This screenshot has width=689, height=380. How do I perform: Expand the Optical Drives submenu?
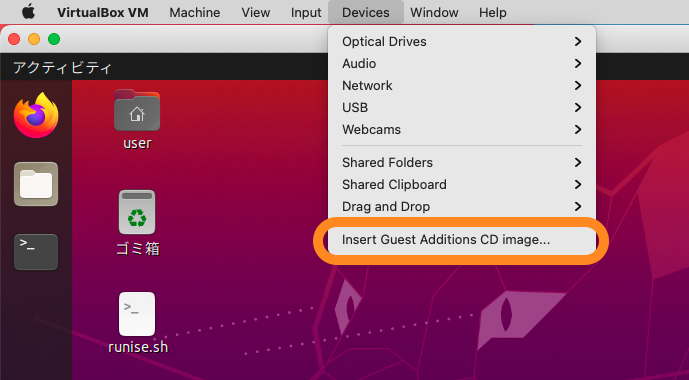[x=462, y=41]
